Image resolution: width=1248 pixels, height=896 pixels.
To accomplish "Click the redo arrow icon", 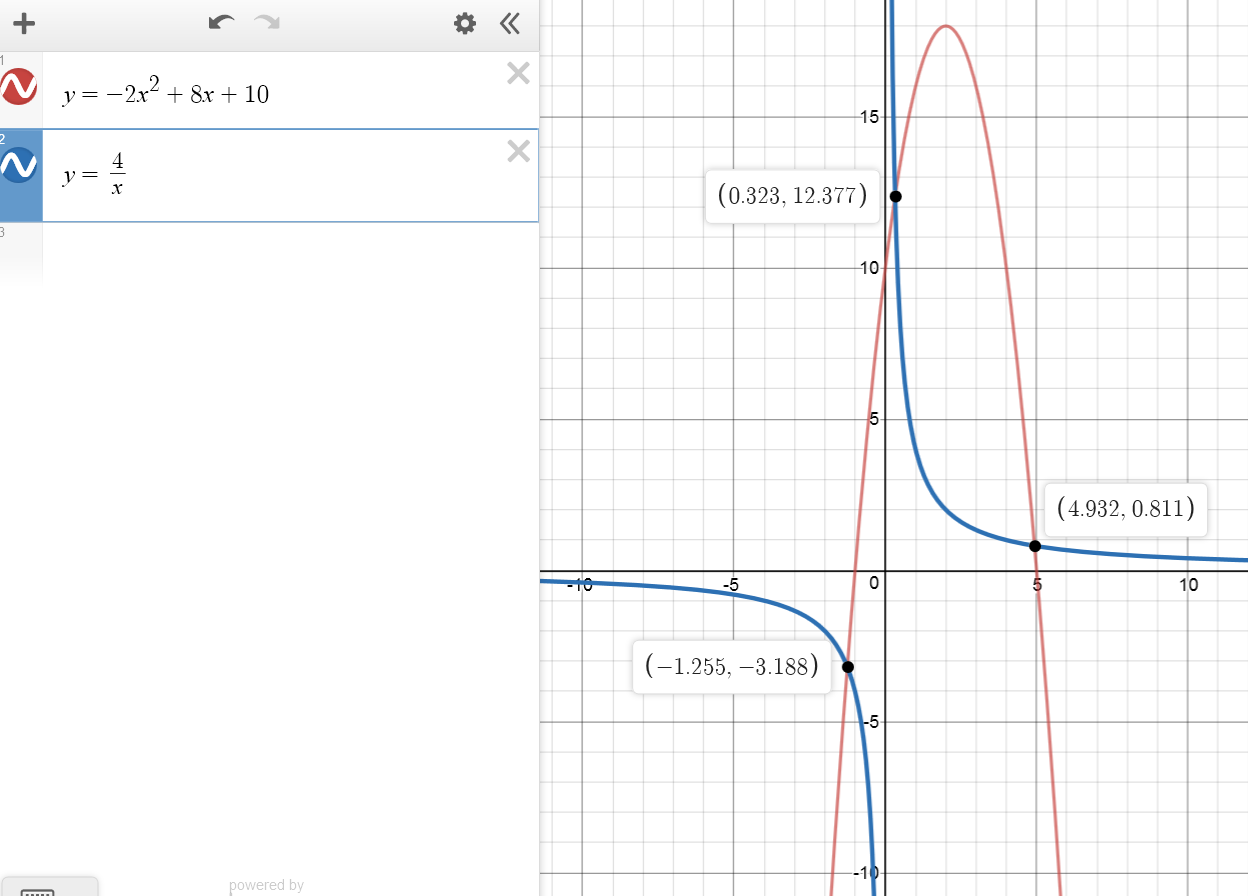I will coord(267,23).
